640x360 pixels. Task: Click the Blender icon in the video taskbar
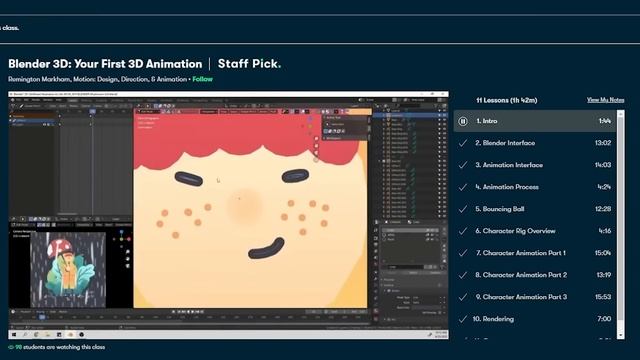point(70,334)
